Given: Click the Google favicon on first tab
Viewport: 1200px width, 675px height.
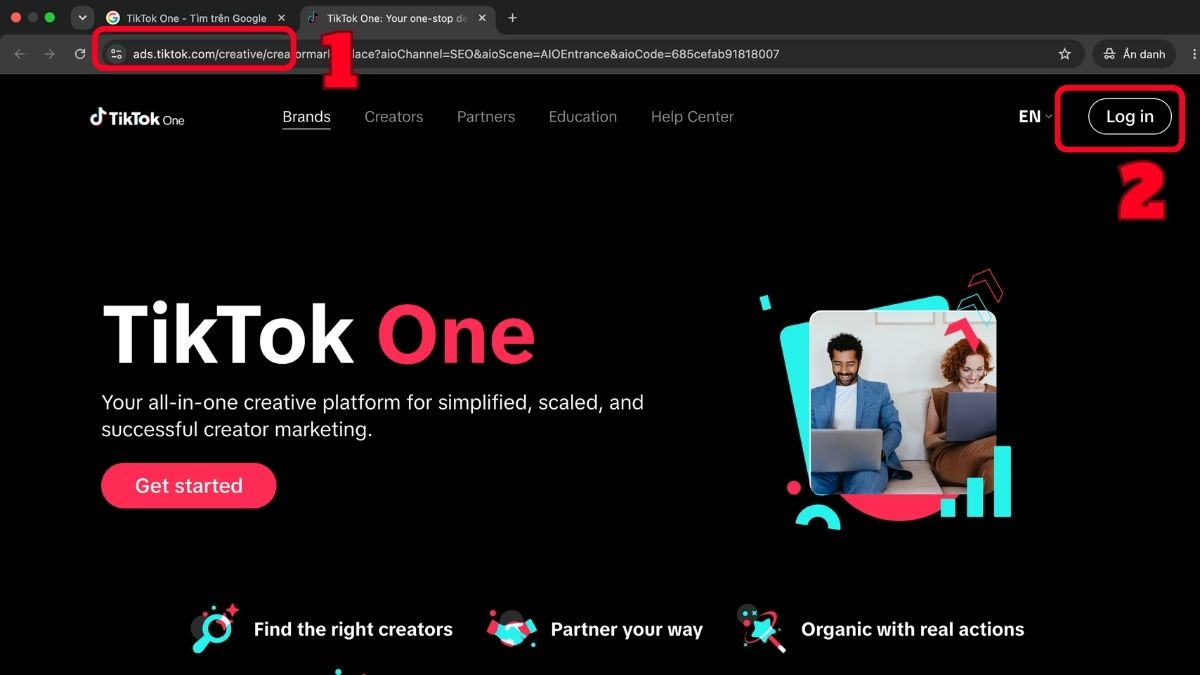Looking at the screenshot, I should coord(113,18).
